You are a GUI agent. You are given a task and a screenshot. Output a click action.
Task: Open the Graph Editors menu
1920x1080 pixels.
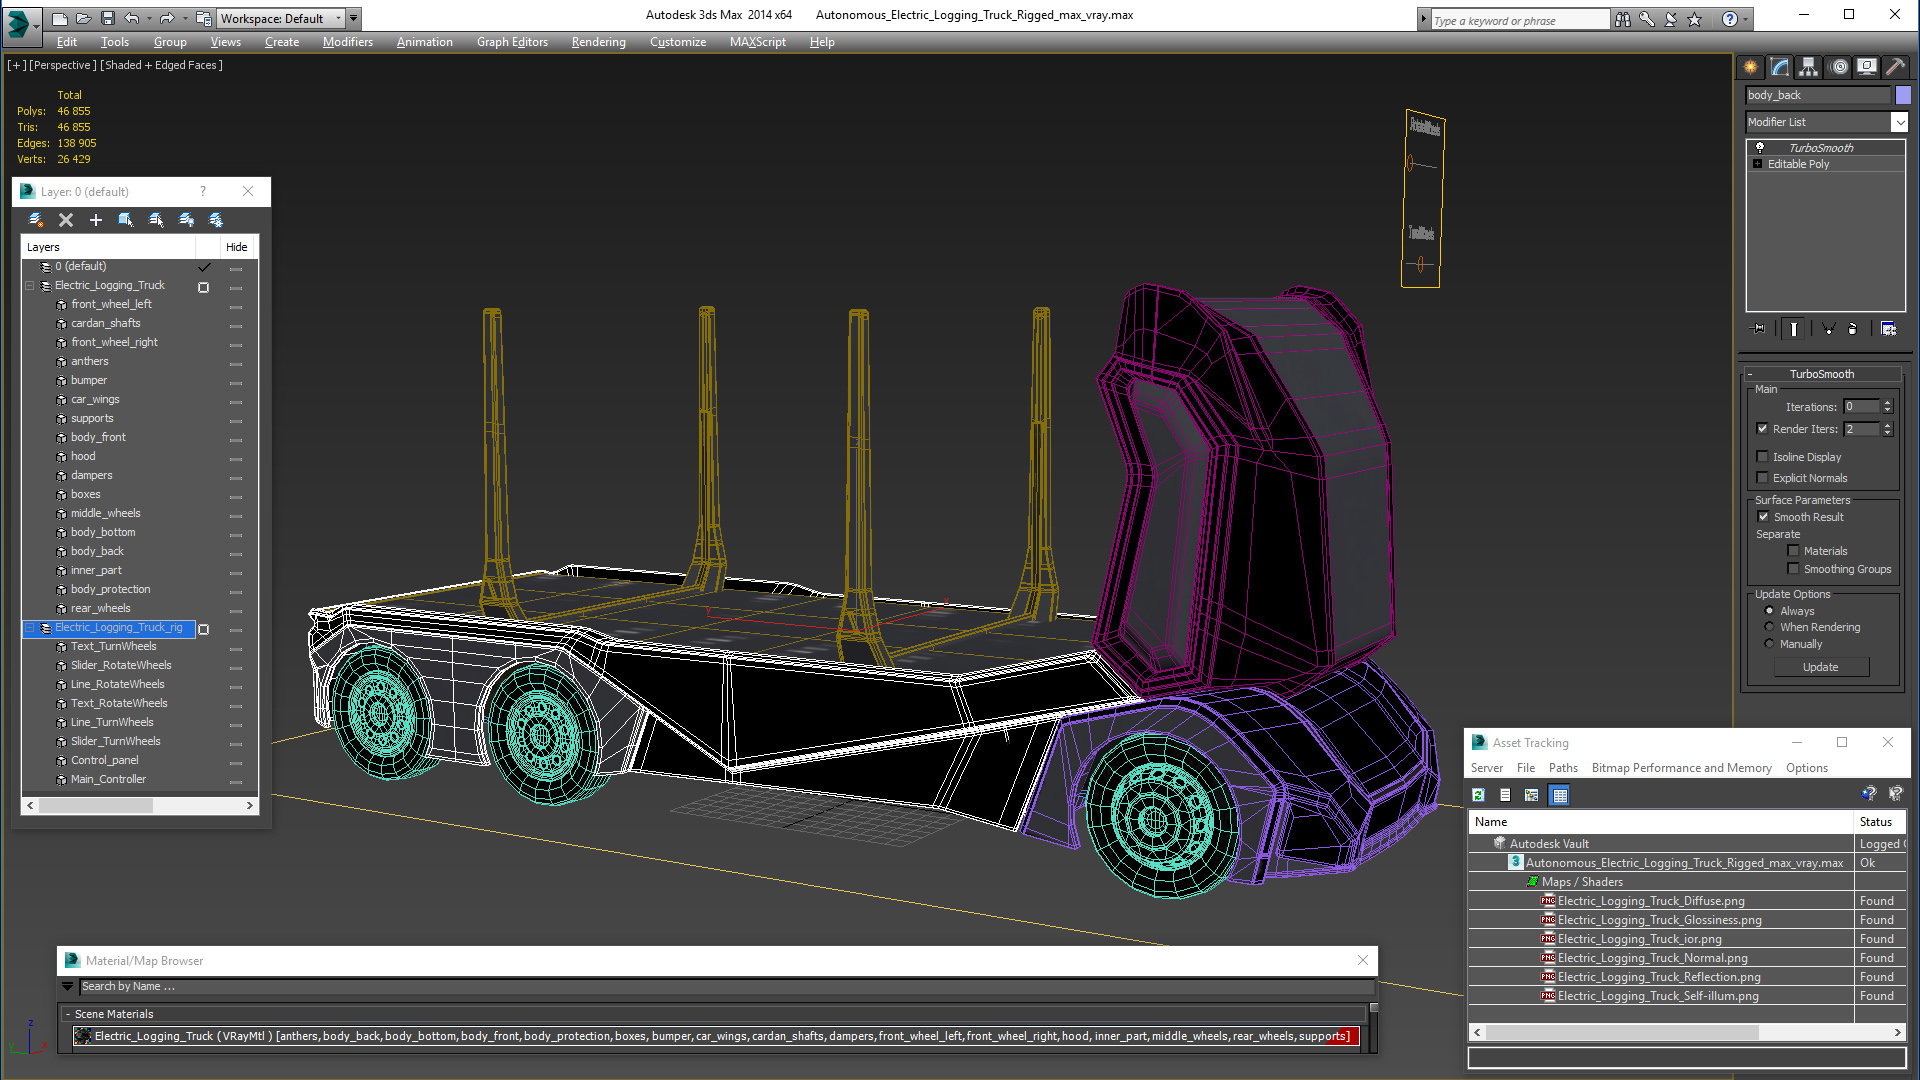point(512,42)
